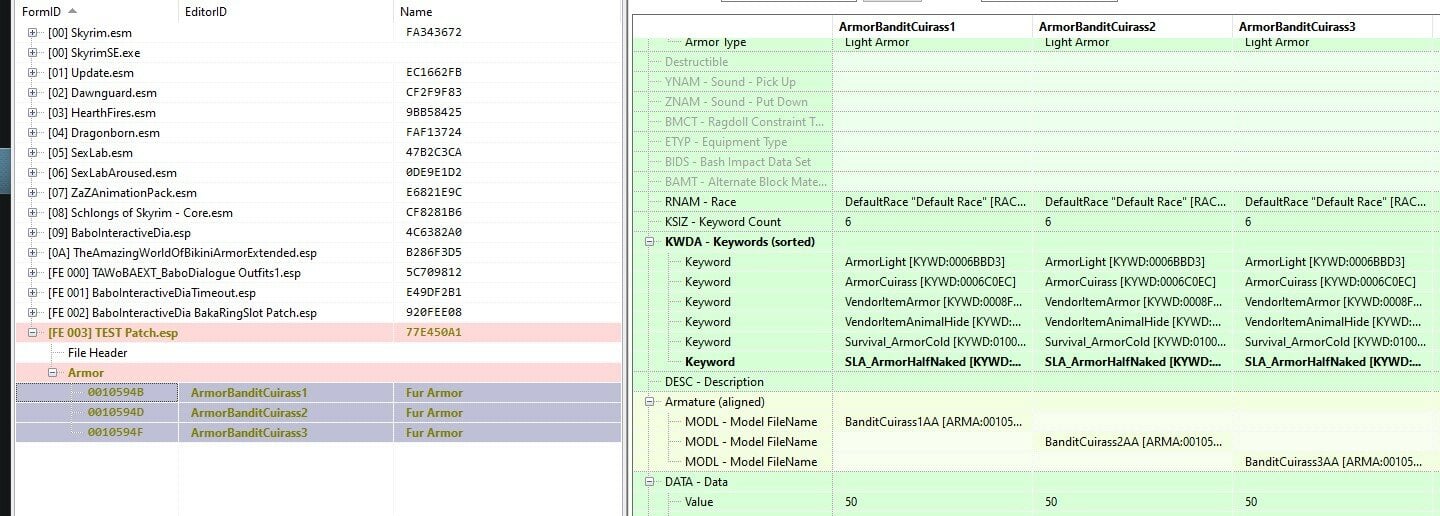Sort by the Name column header
The height and width of the screenshot is (516, 1440).
[507, 11]
